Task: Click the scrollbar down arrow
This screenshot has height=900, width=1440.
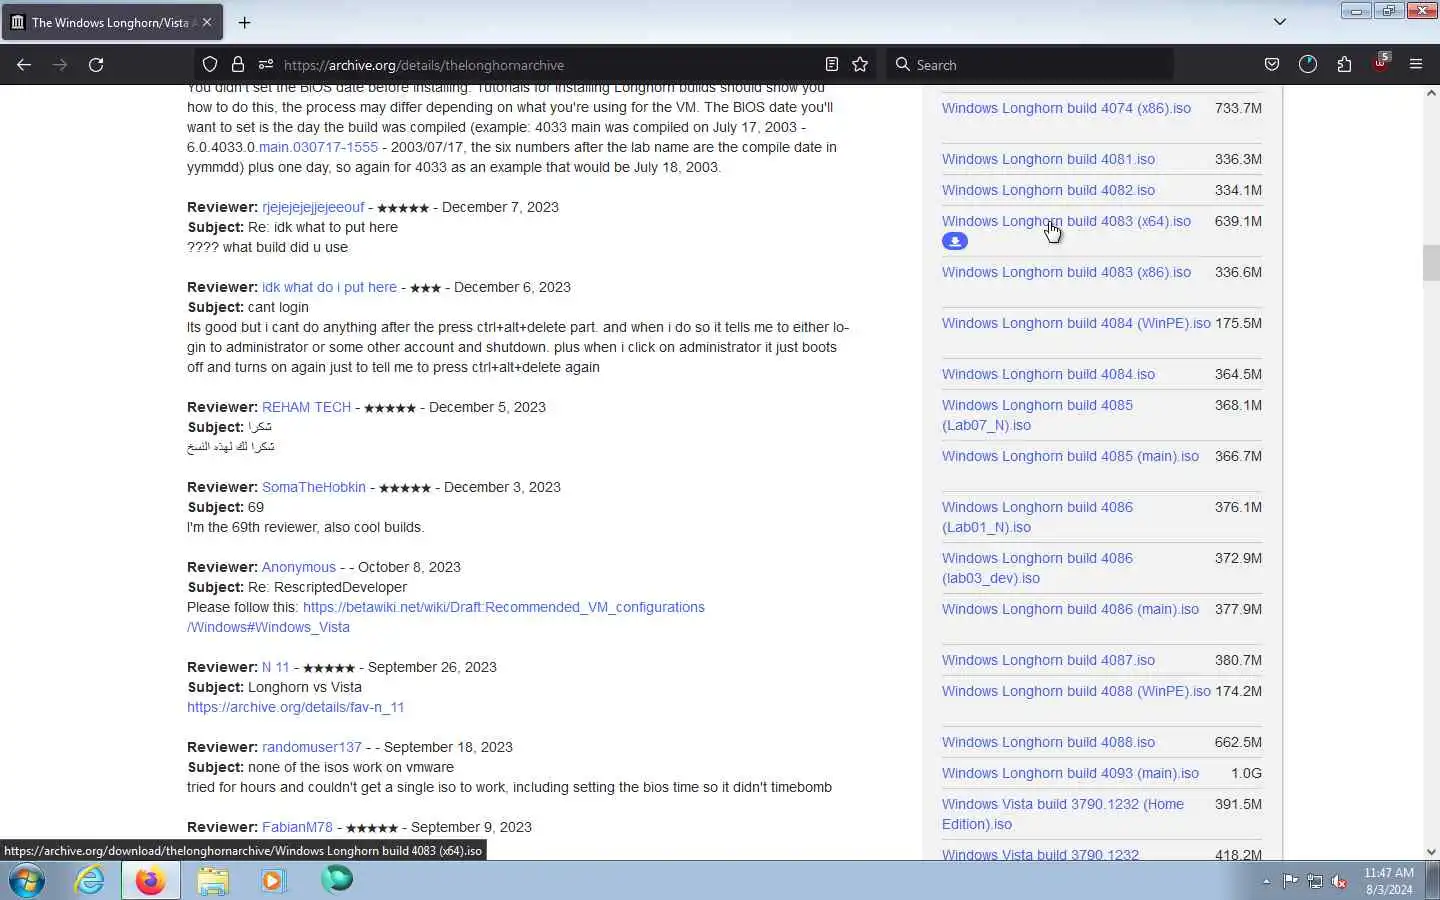Action: point(1431,852)
